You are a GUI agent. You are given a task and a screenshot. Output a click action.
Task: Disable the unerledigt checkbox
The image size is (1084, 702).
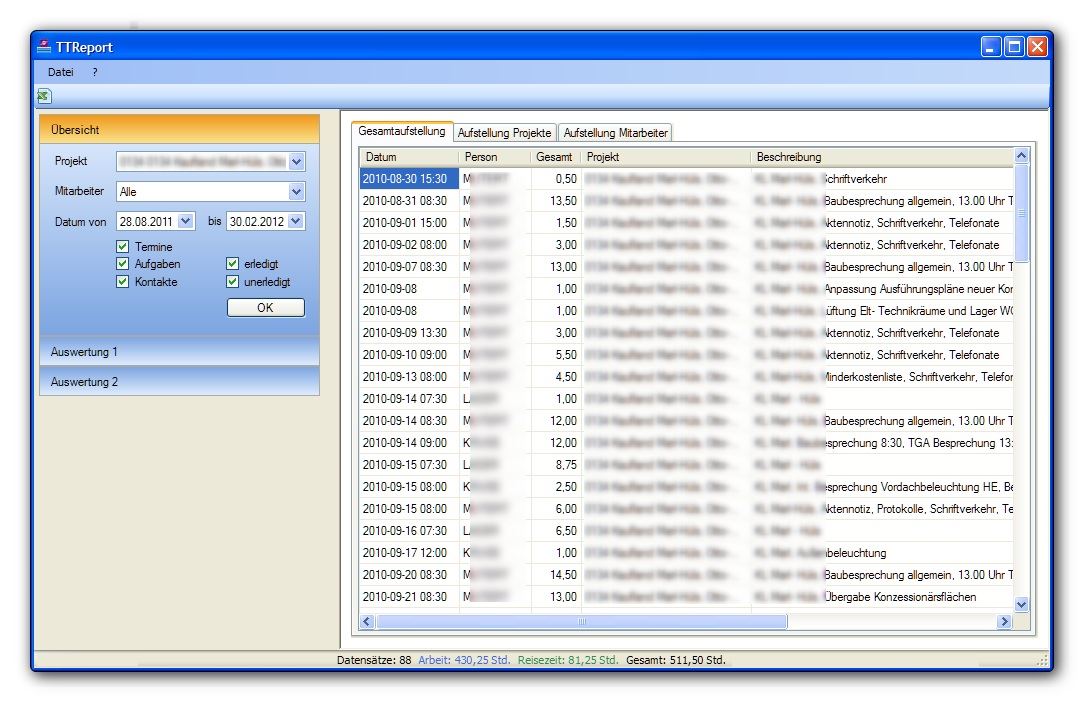233,282
